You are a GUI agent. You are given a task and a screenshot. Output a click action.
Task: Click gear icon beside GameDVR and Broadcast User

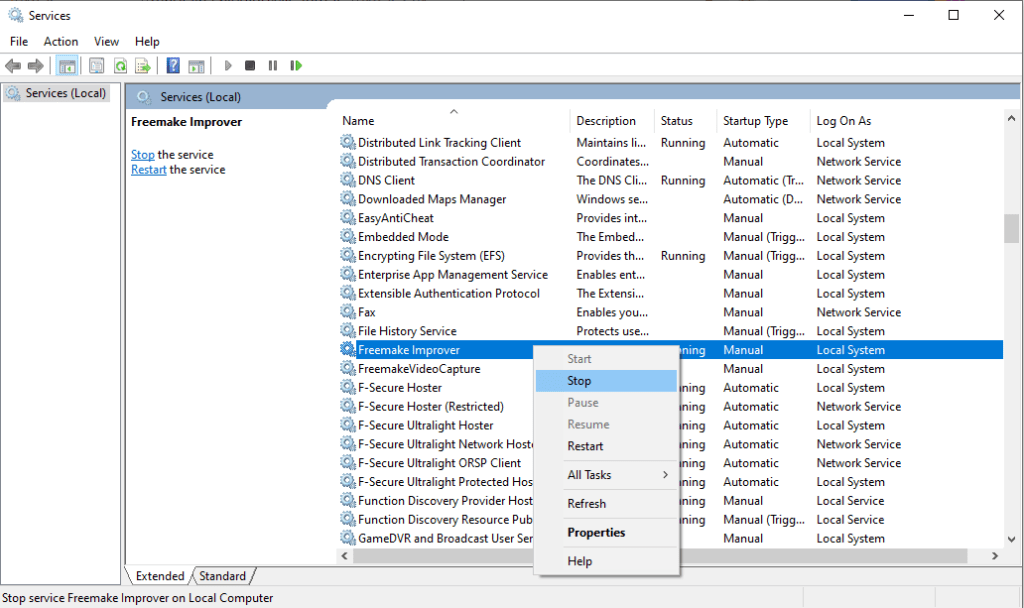(x=348, y=538)
